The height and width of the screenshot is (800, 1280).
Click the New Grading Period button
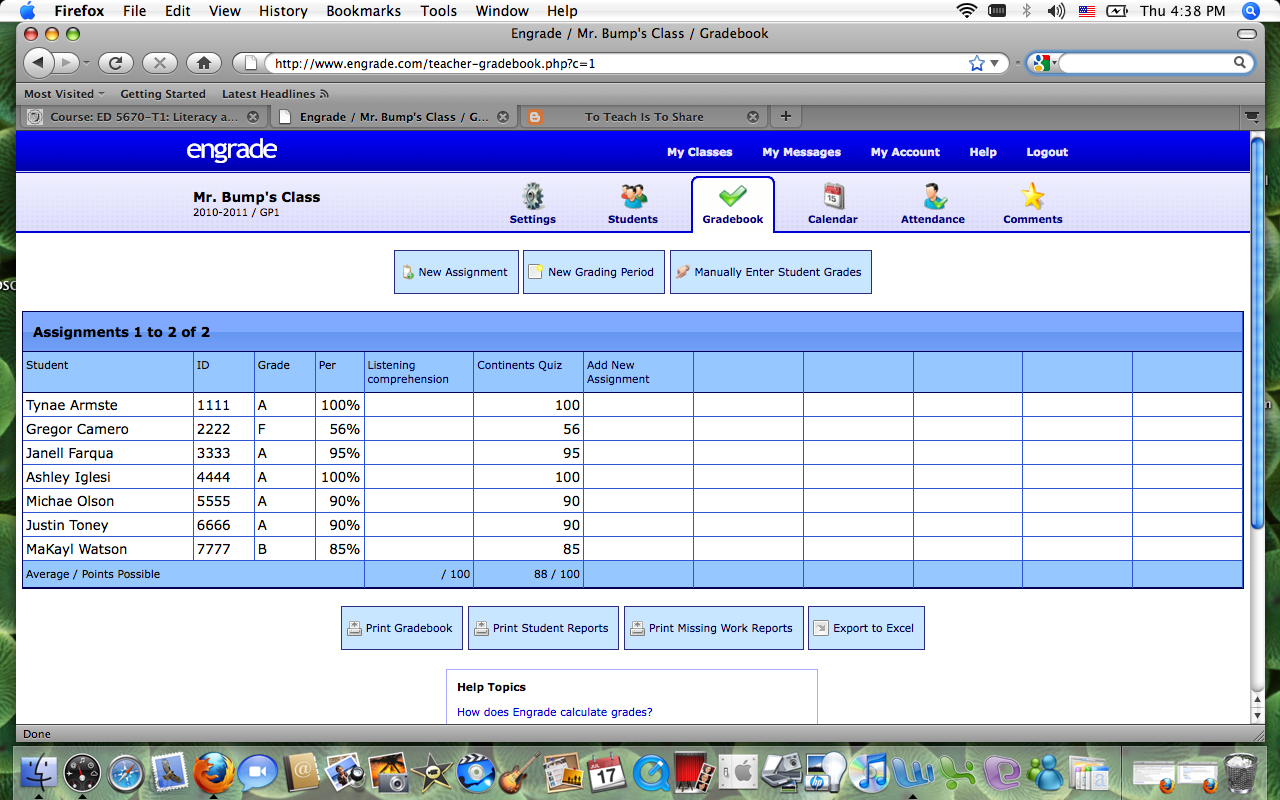point(594,272)
